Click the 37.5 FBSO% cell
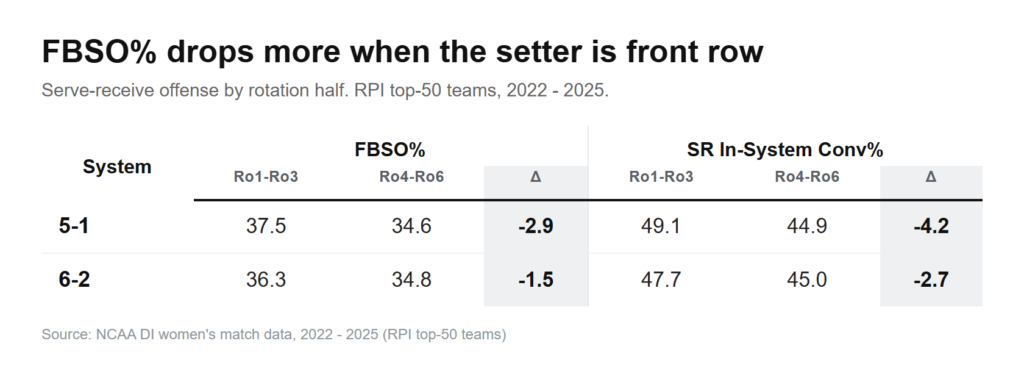1024x371 pixels. pos(266,226)
